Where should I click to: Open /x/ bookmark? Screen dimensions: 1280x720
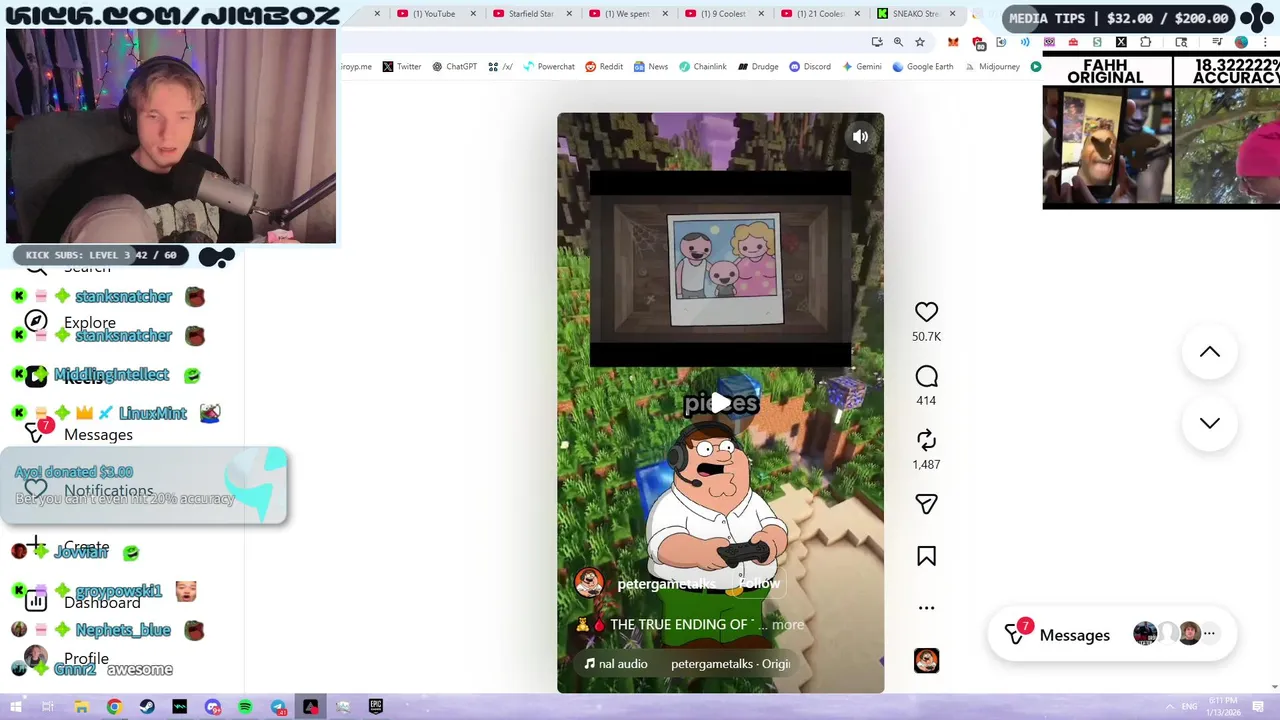[500, 67]
